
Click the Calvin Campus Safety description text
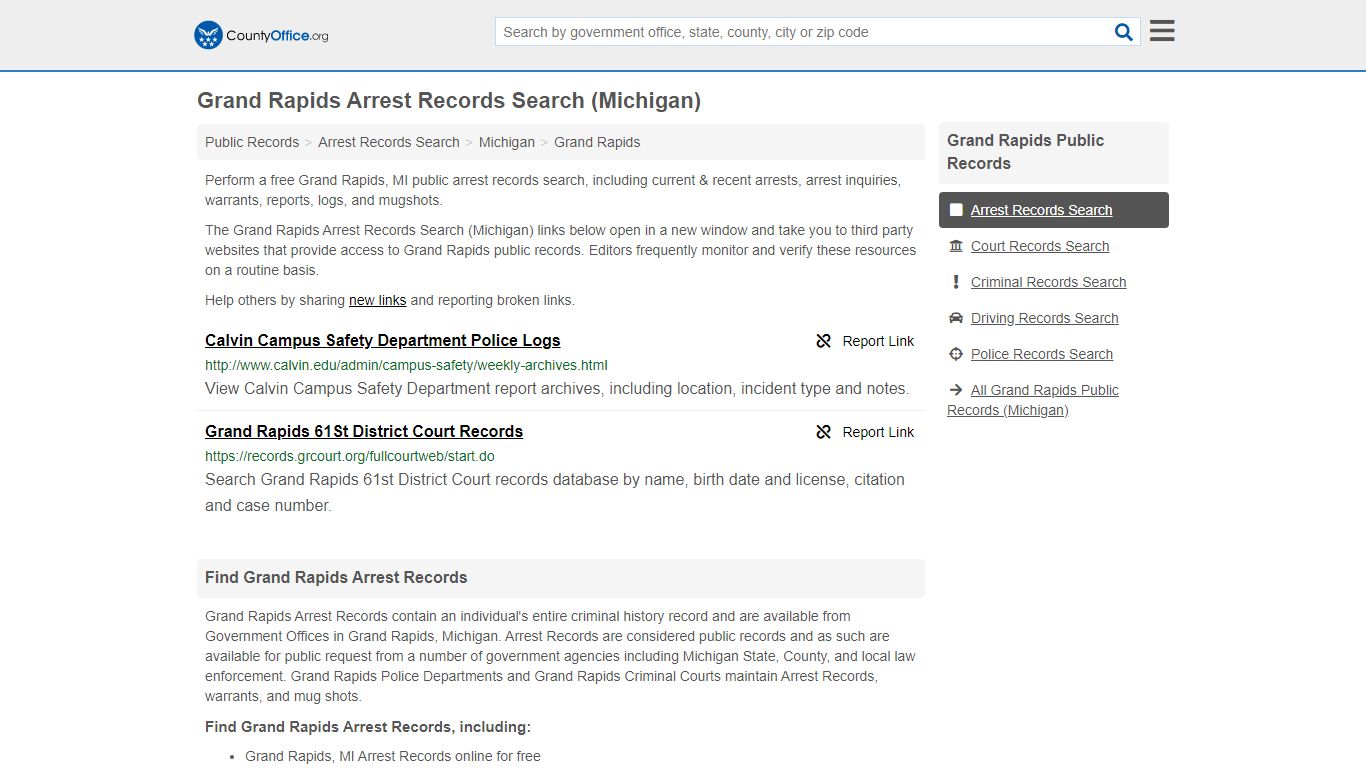pyautogui.click(x=557, y=389)
